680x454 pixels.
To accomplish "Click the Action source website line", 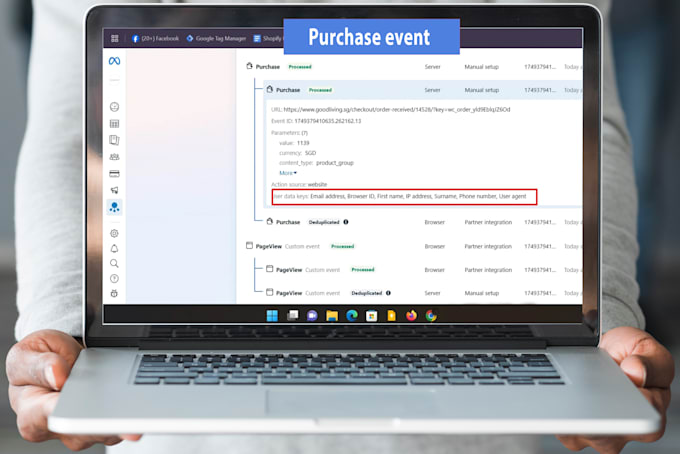I will point(299,185).
